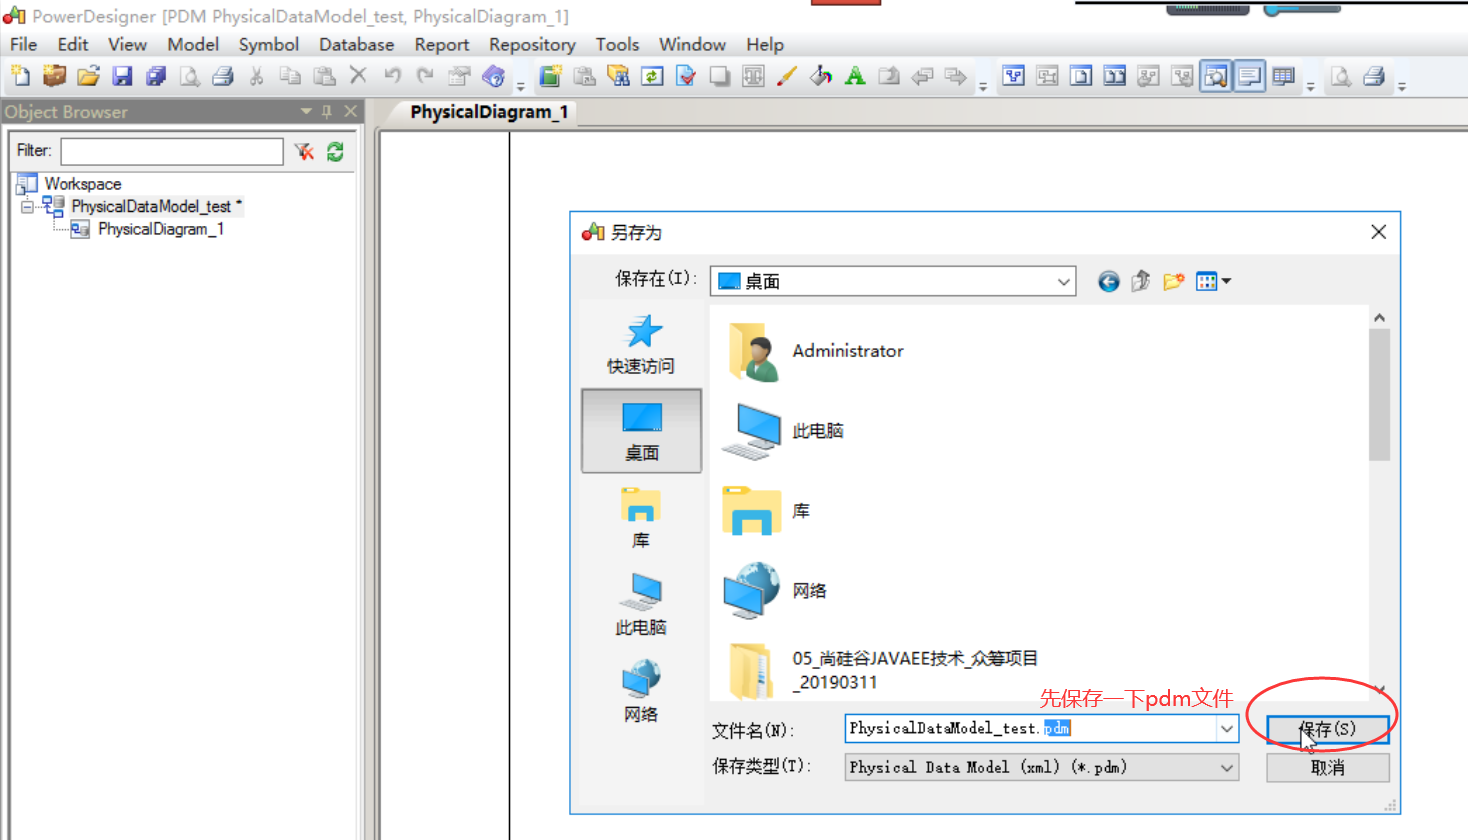Toggle the Object Browser view icon
Viewport: 1468px width, 840px height.
tap(1216, 76)
